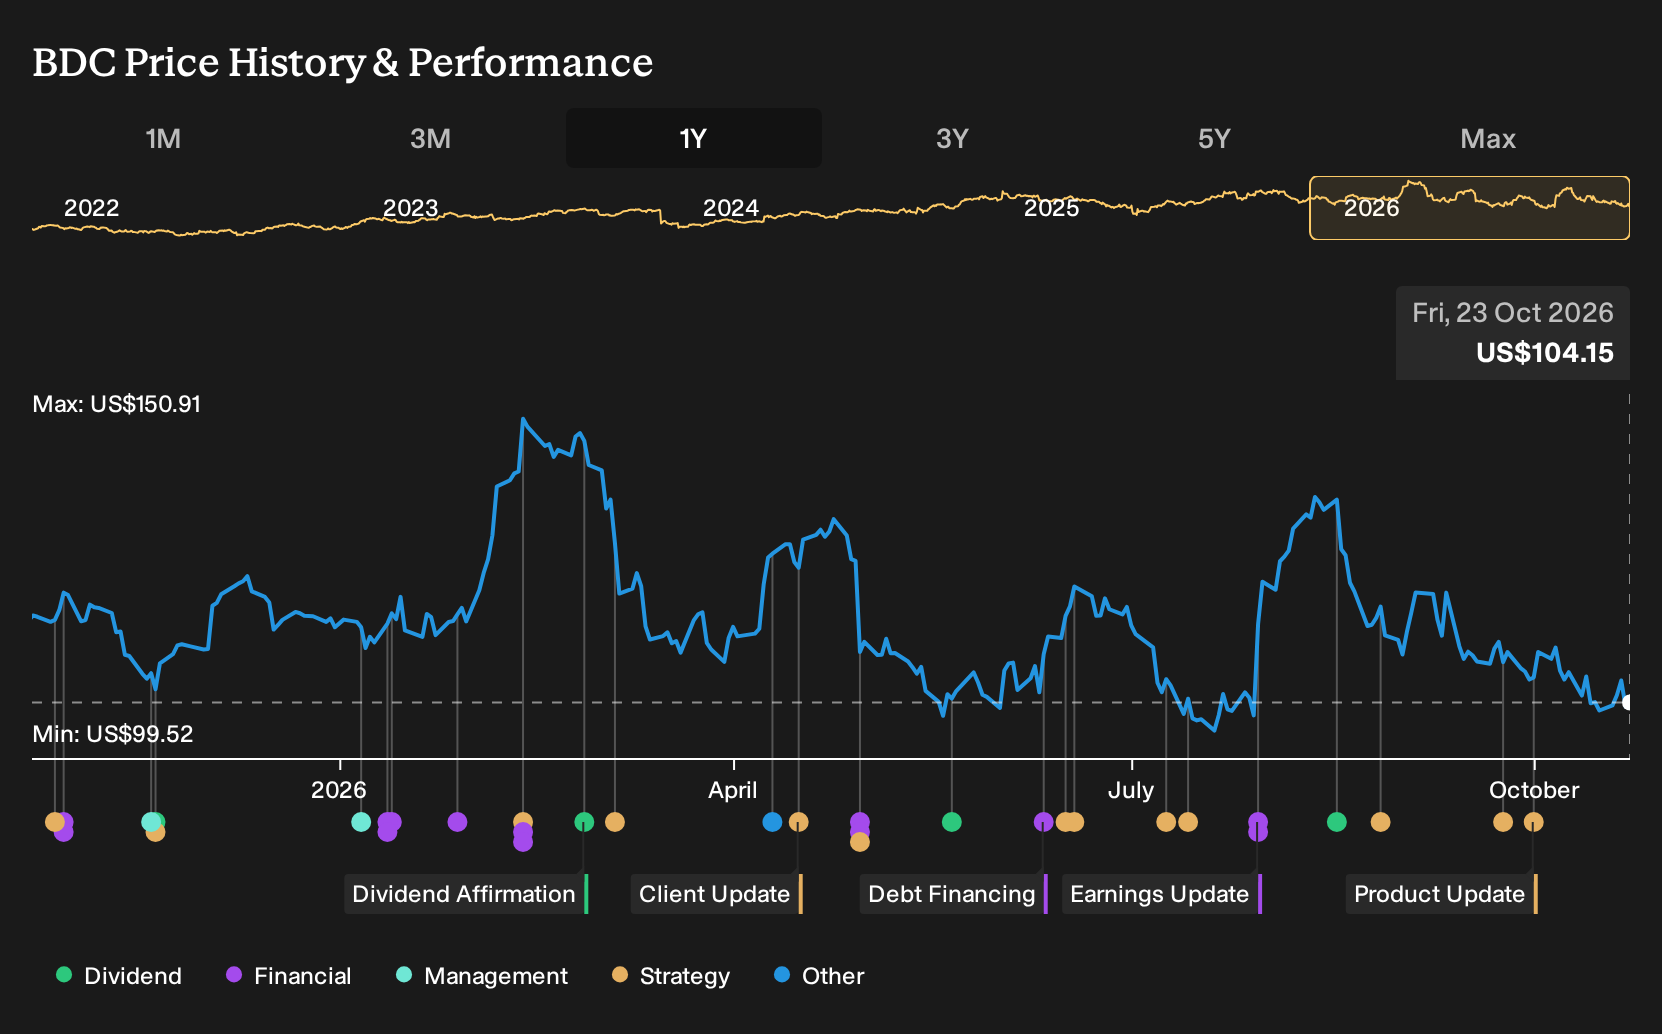Click the orange Strategy legend dot
This screenshot has width=1662, height=1034.
[620, 974]
